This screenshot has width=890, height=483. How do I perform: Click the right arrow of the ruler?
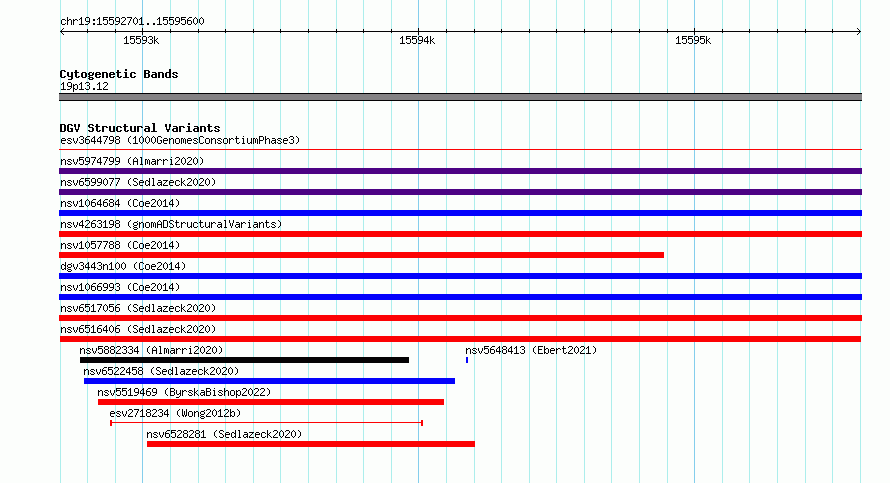coord(859,32)
